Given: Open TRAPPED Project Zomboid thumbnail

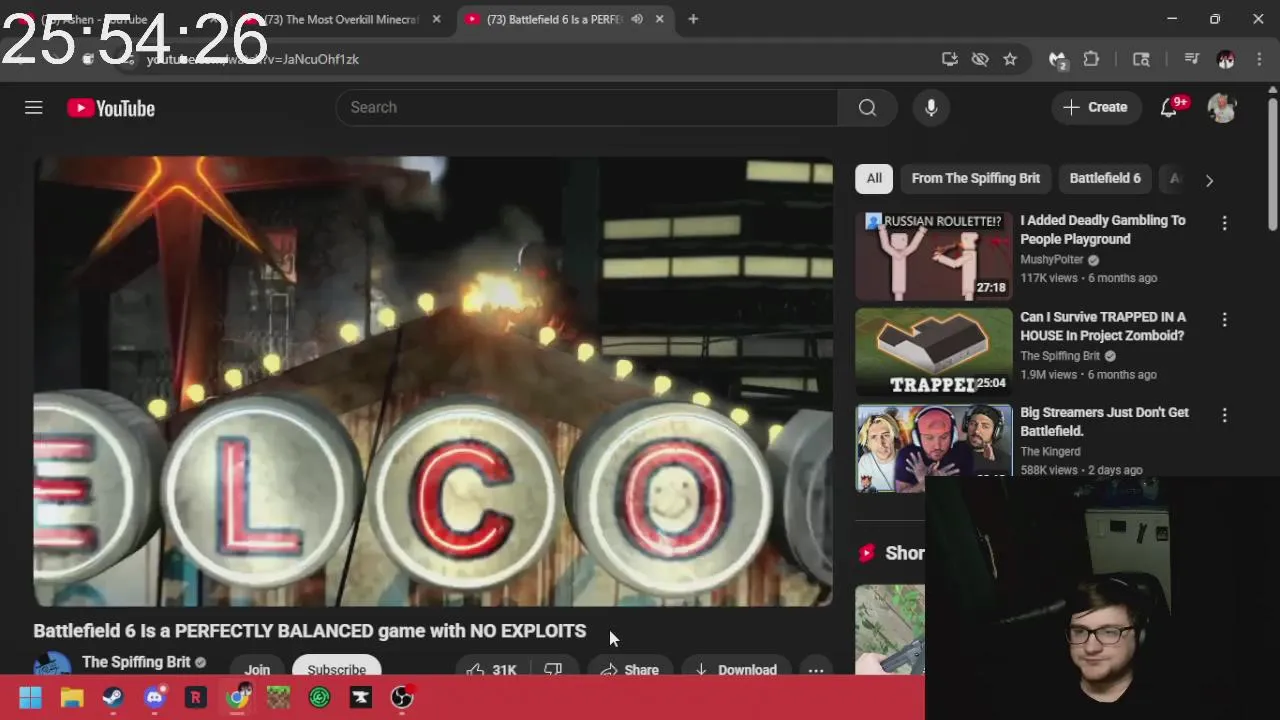Looking at the screenshot, I should [x=934, y=352].
